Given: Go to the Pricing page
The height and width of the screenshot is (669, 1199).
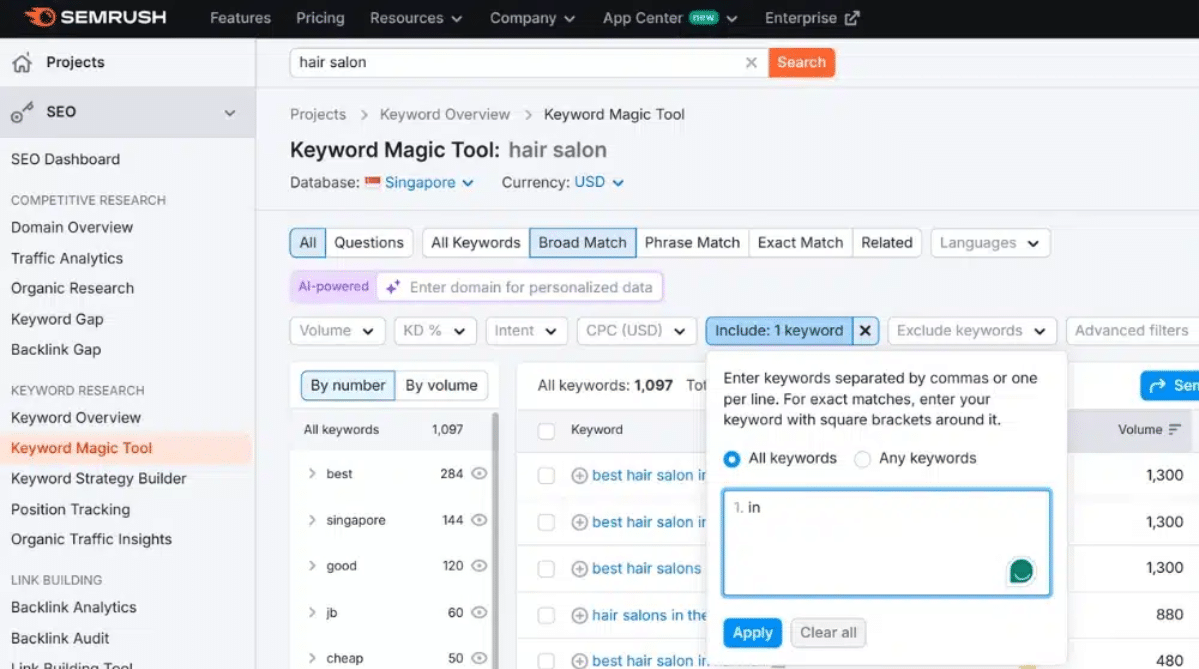Looking at the screenshot, I should coord(320,18).
